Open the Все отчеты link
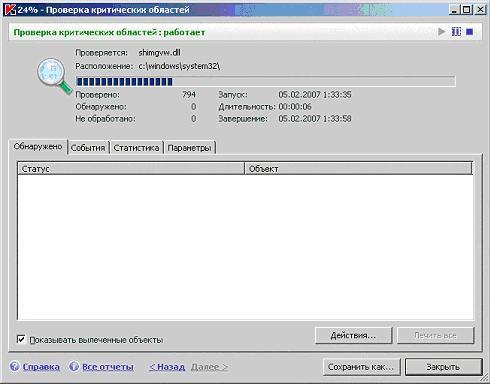This screenshot has height=384, width=490. pyautogui.click(x=108, y=367)
